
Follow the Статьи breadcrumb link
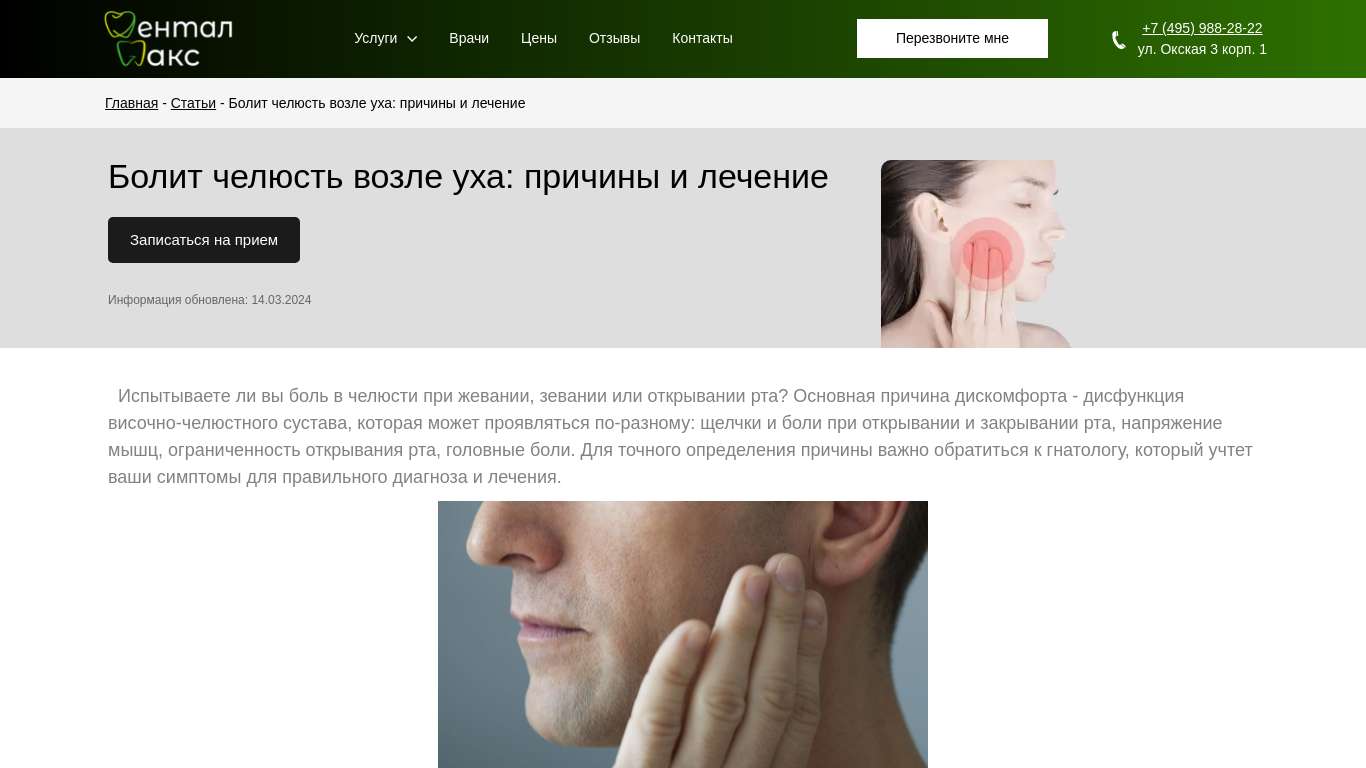(x=193, y=103)
